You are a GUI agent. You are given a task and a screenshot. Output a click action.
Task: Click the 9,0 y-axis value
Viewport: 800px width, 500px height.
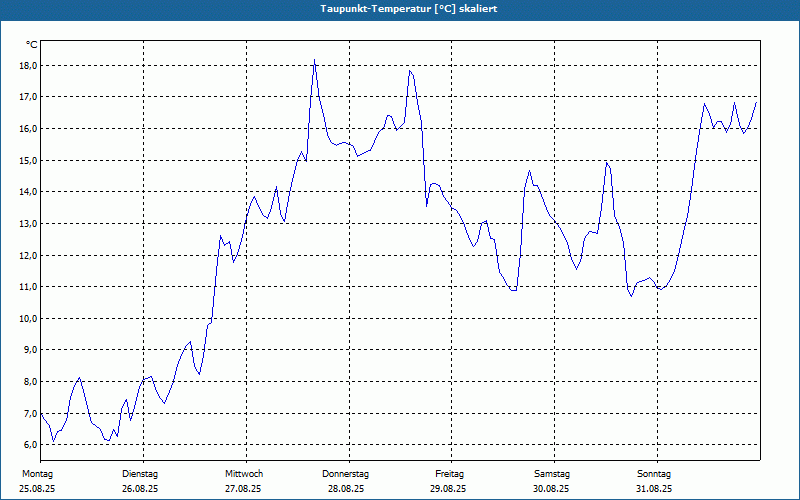click(x=30, y=350)
